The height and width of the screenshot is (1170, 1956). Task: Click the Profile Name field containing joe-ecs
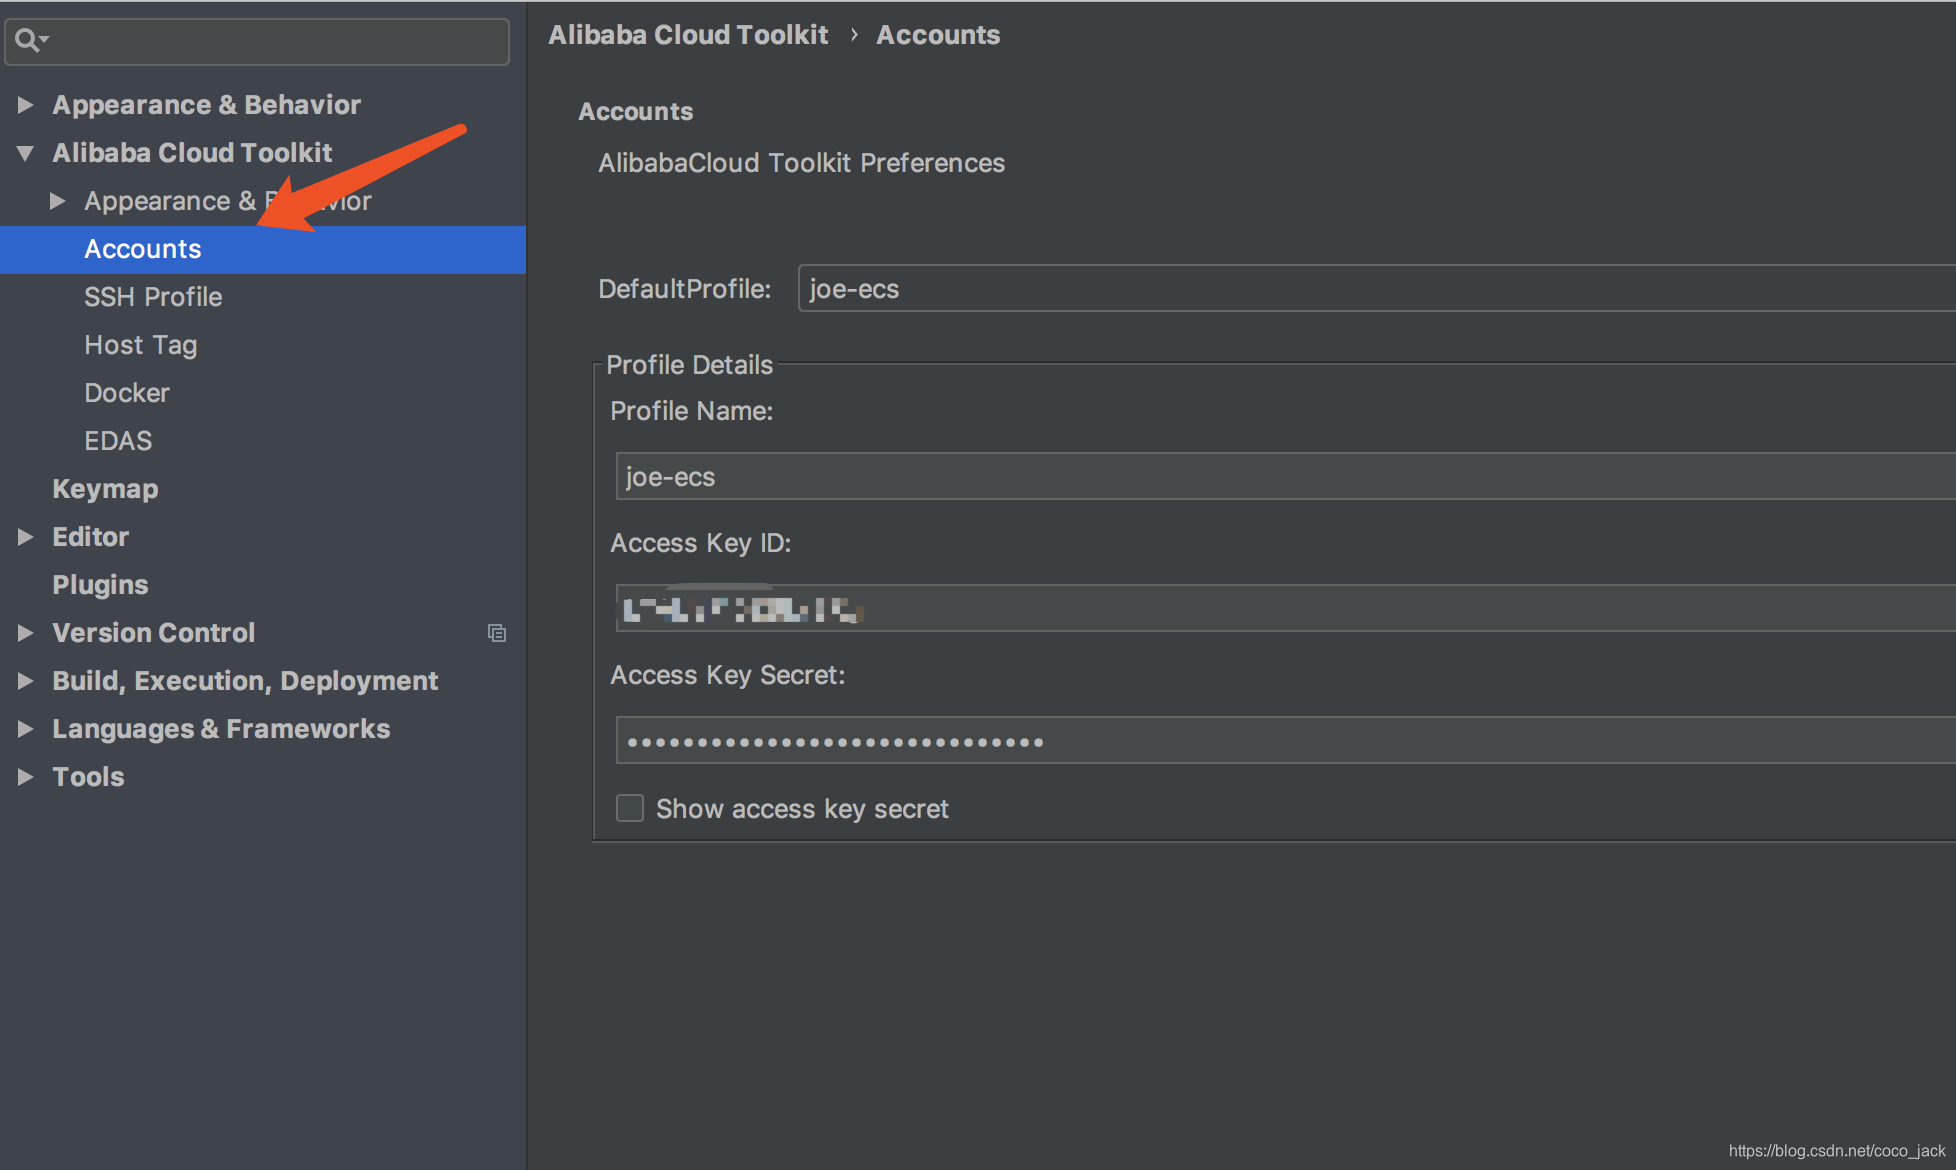[x=1286, y=476]
